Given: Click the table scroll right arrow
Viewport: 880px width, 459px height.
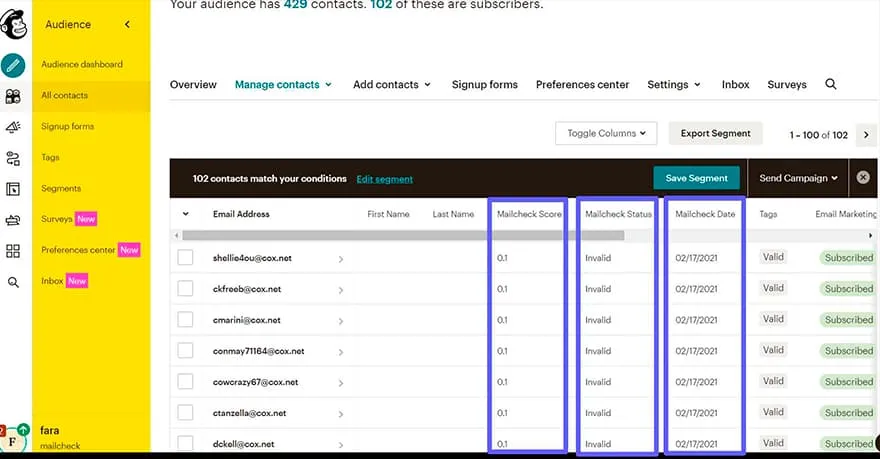Looking at the screenshot, I should 870,236.
